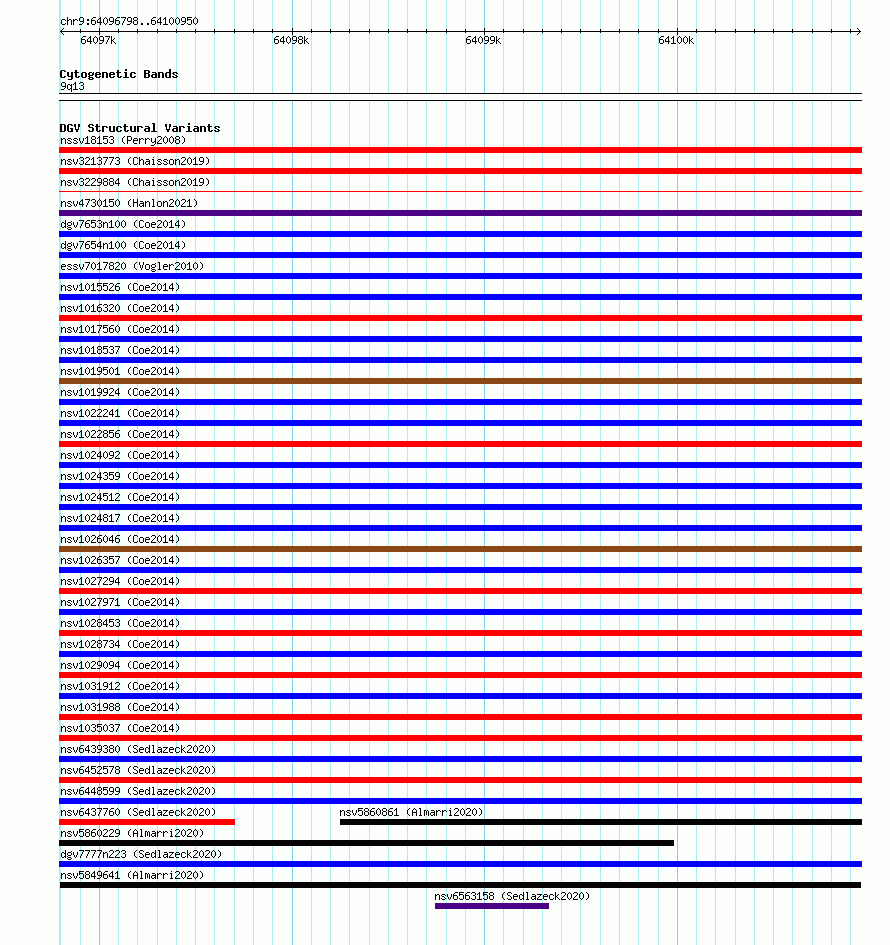Viewport: 890px width, 945px height.
Task: Open the nsv3213773 (Chaisson2019) variant label
Action: point(135,162)
